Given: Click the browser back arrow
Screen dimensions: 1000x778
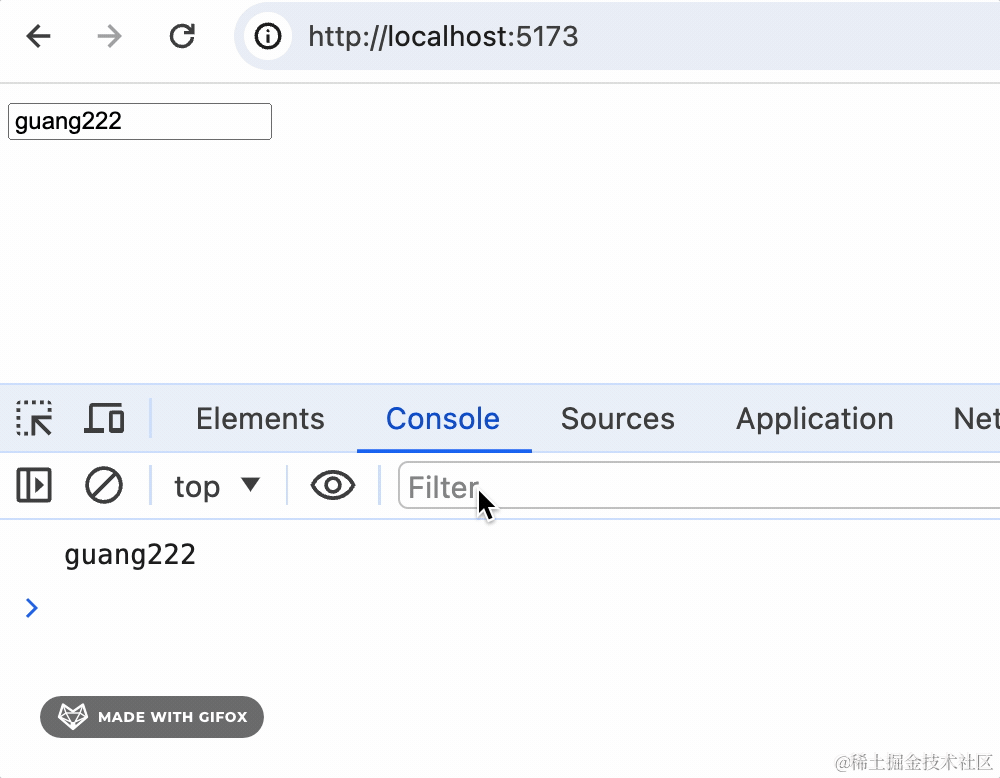Looking at the screenshot, I should [38, 37].
